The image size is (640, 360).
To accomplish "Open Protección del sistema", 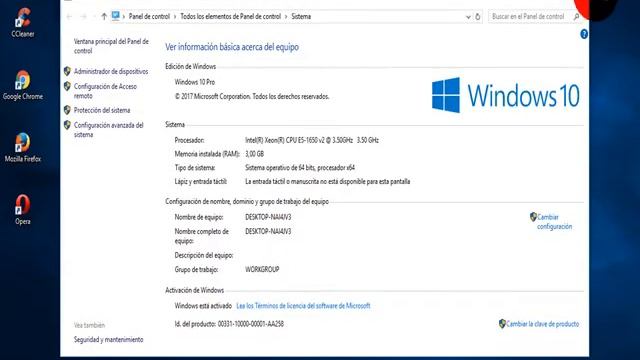I will (x=102, y=110).
